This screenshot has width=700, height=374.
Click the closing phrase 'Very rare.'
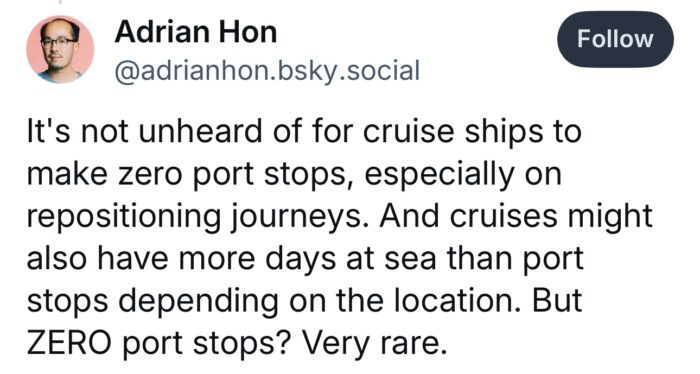pyautogui.click(x=375, y=344)
